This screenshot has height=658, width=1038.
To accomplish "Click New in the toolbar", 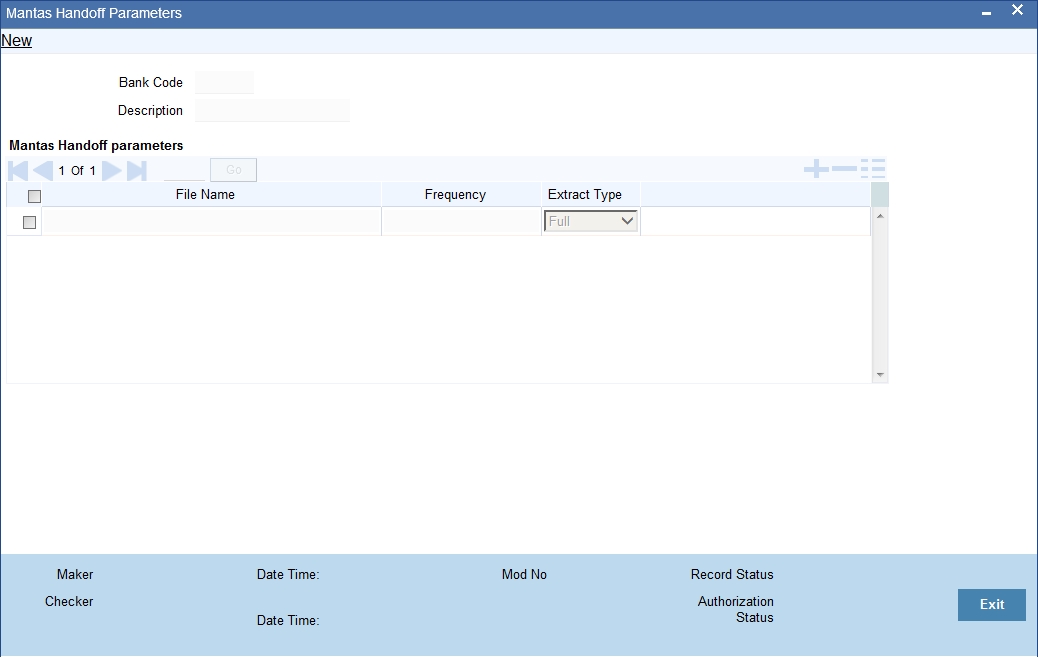I will tap(17, 40).
